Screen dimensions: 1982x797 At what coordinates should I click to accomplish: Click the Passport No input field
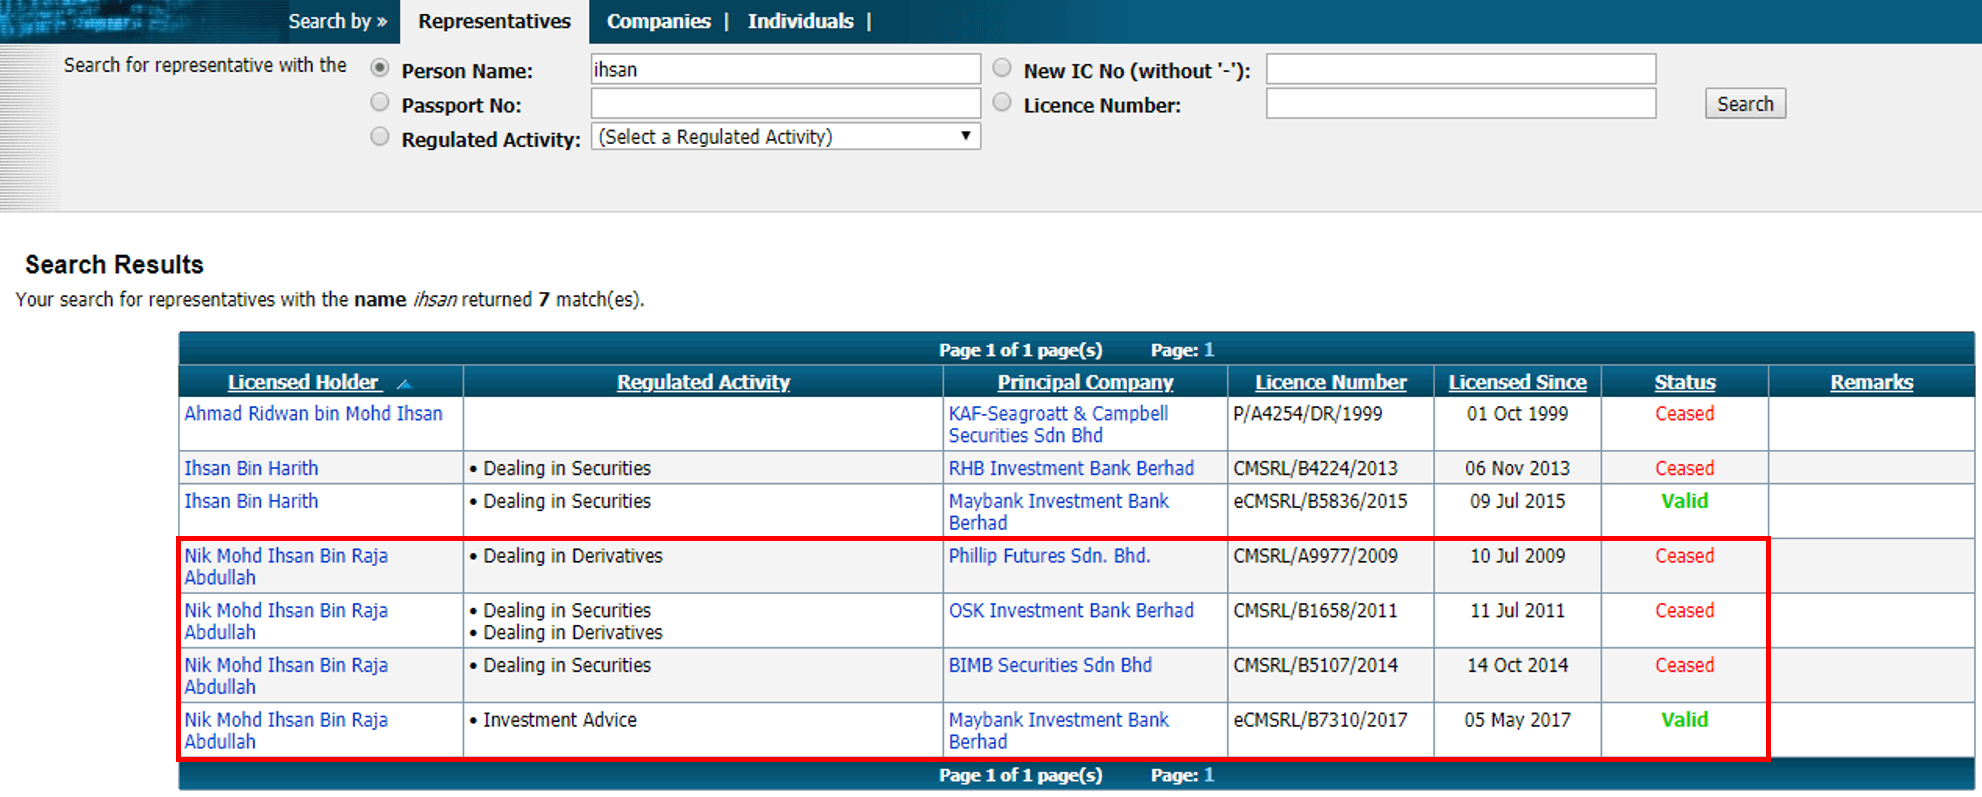pyautogui.click(x=785, y=104)
